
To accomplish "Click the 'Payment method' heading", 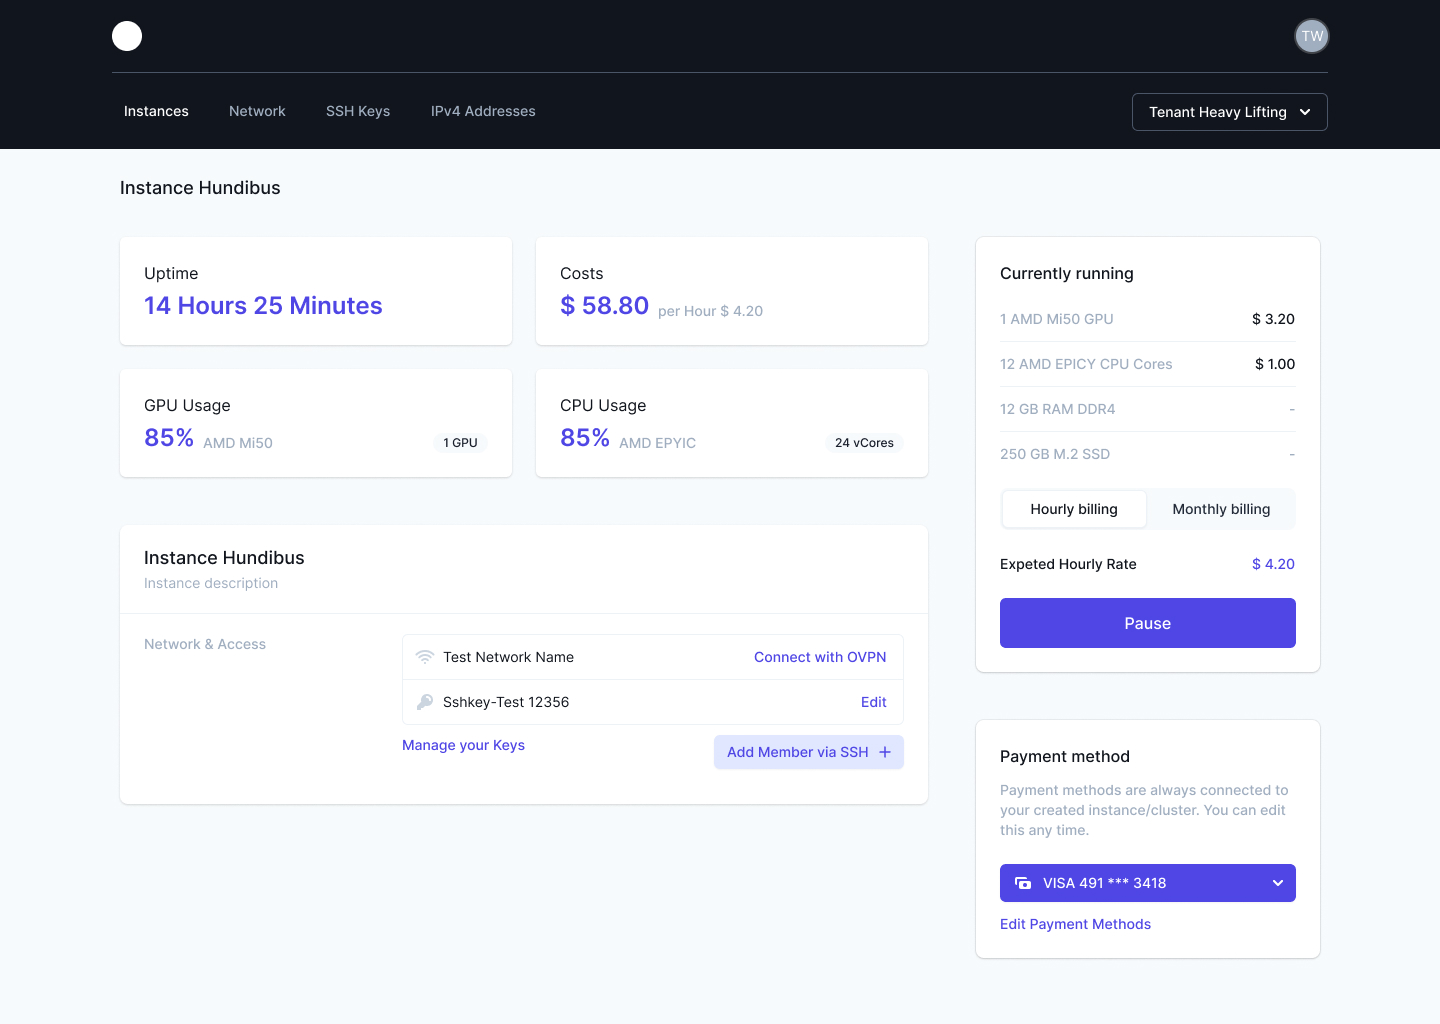I will coord(1065,756).
